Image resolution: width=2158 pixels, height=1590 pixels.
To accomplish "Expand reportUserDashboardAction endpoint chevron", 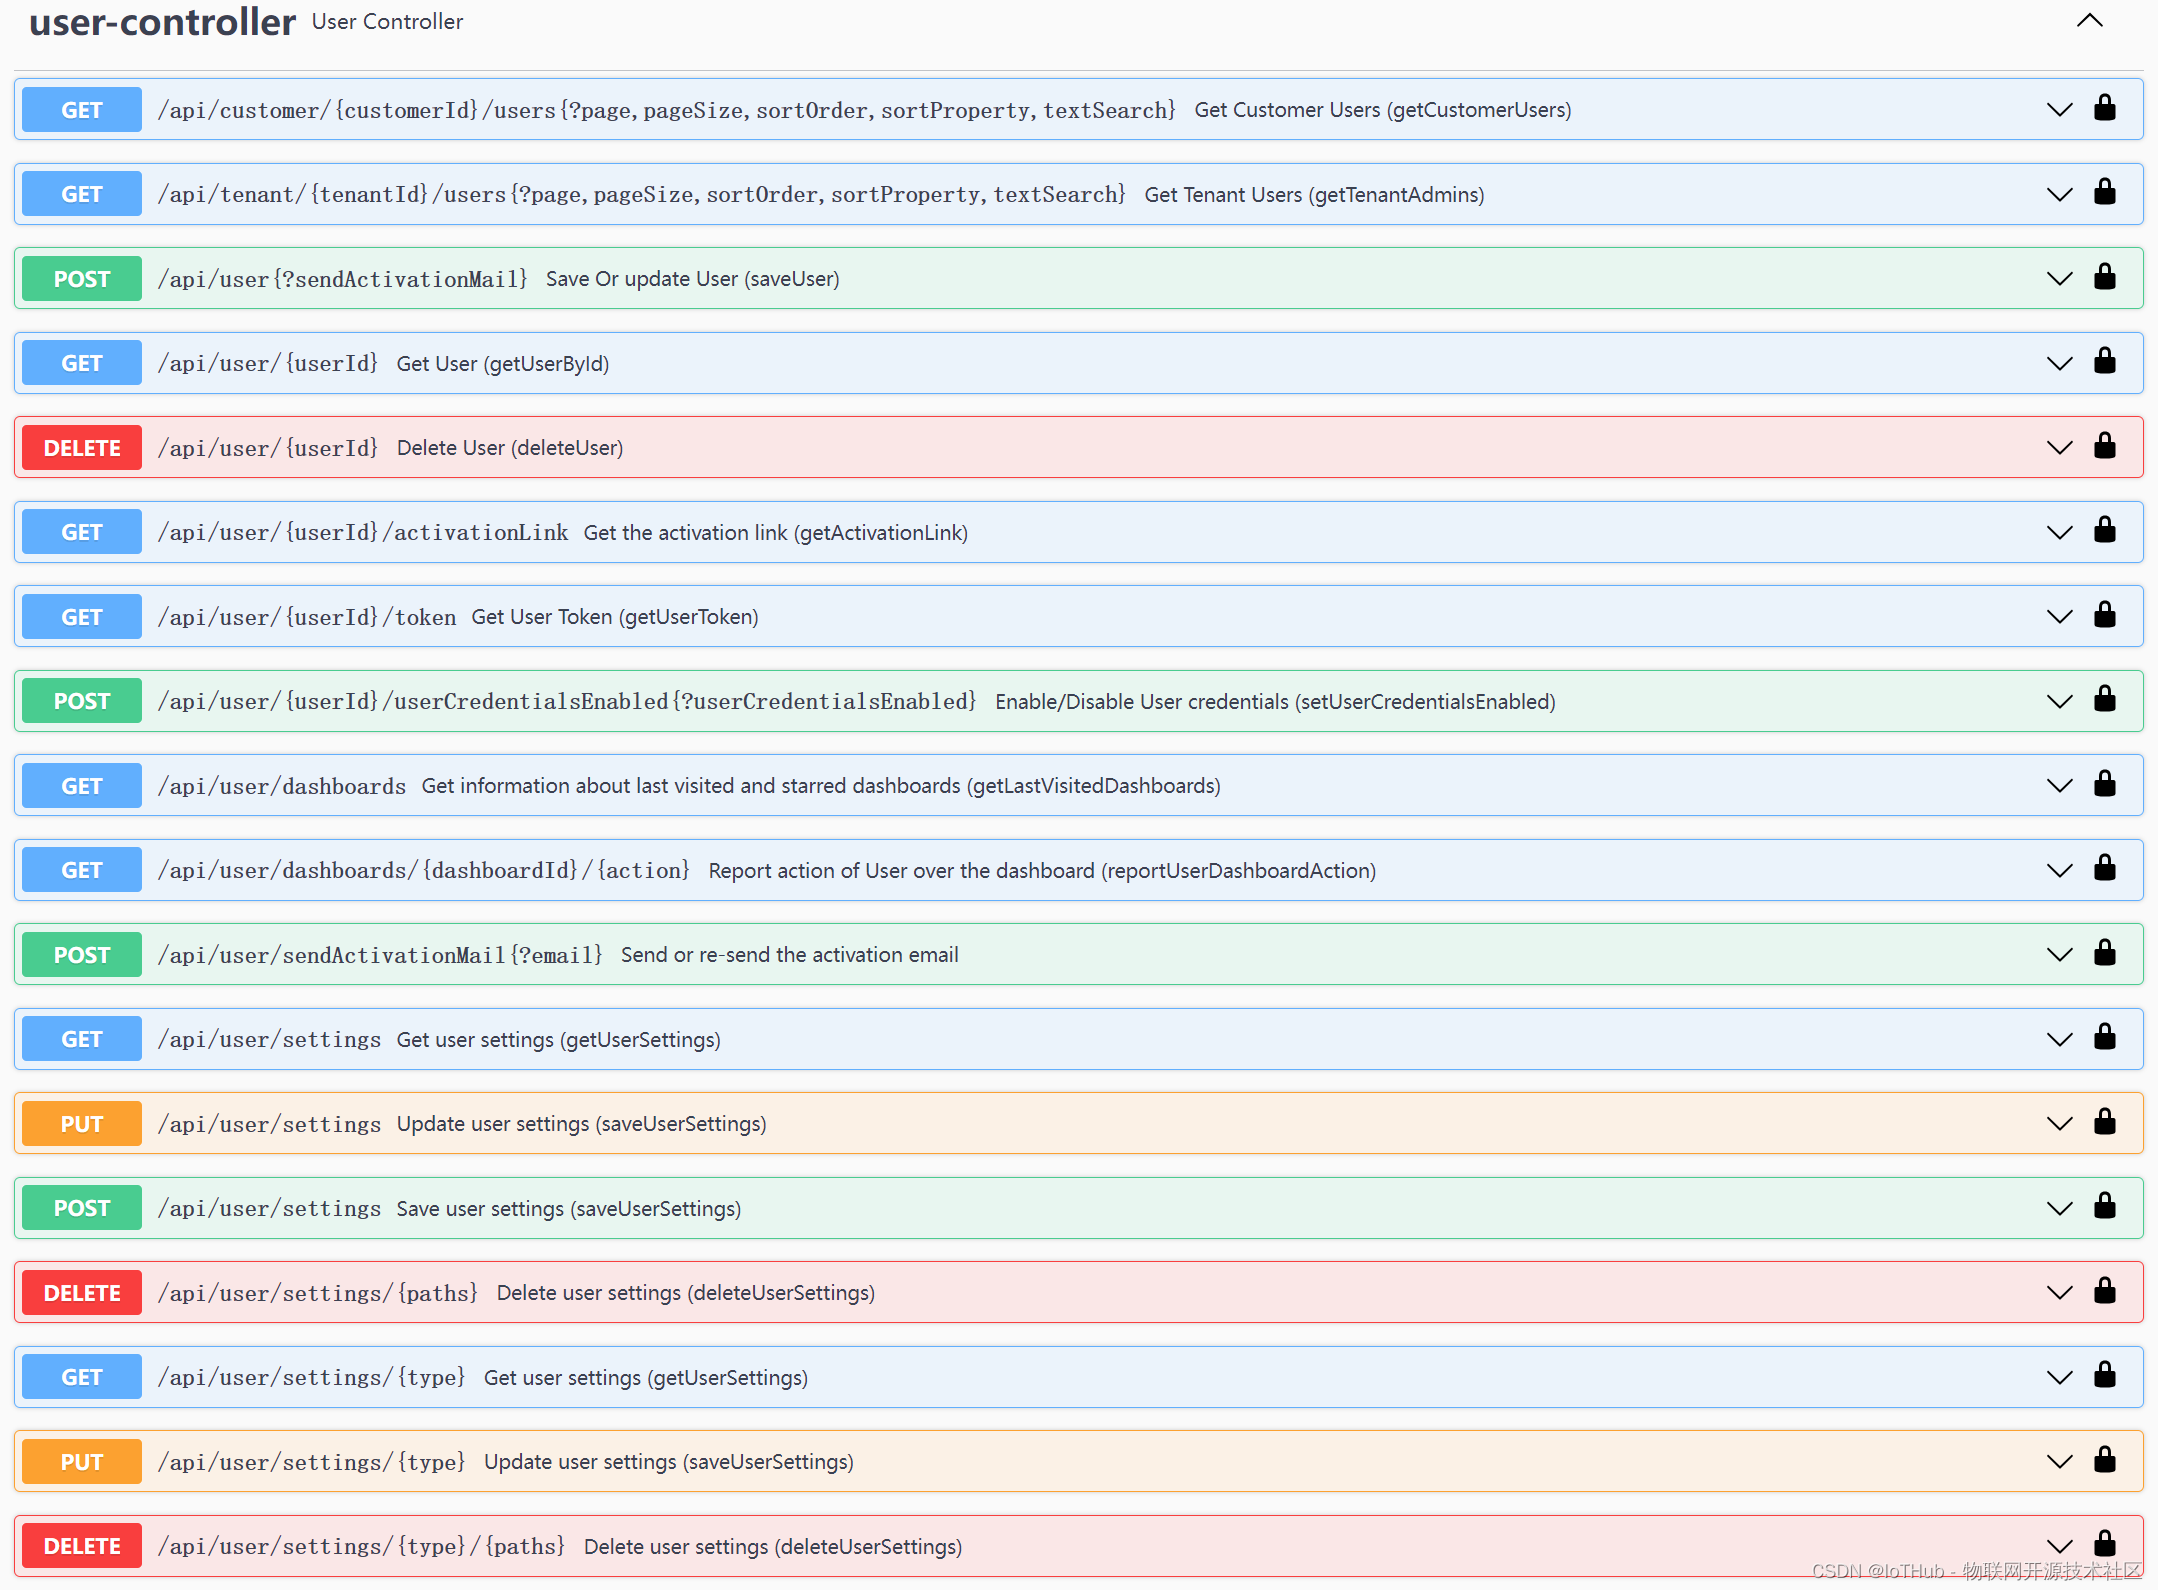I will tap(2059, 870).
